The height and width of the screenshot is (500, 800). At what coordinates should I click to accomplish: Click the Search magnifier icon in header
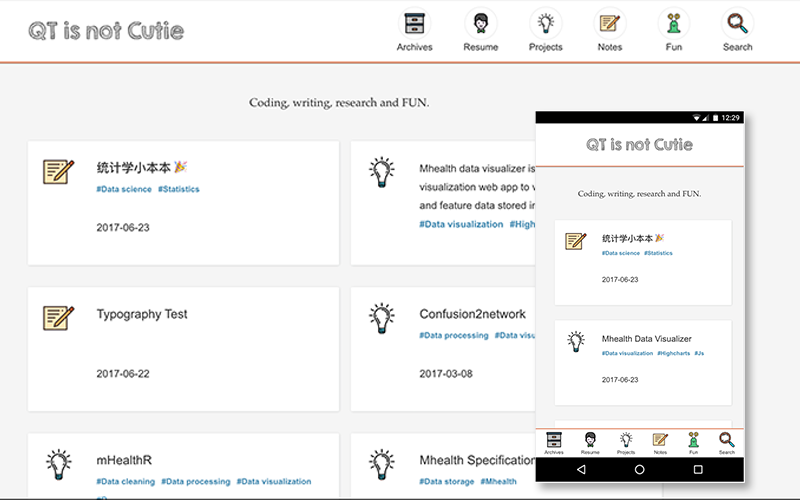pos(737,24)
